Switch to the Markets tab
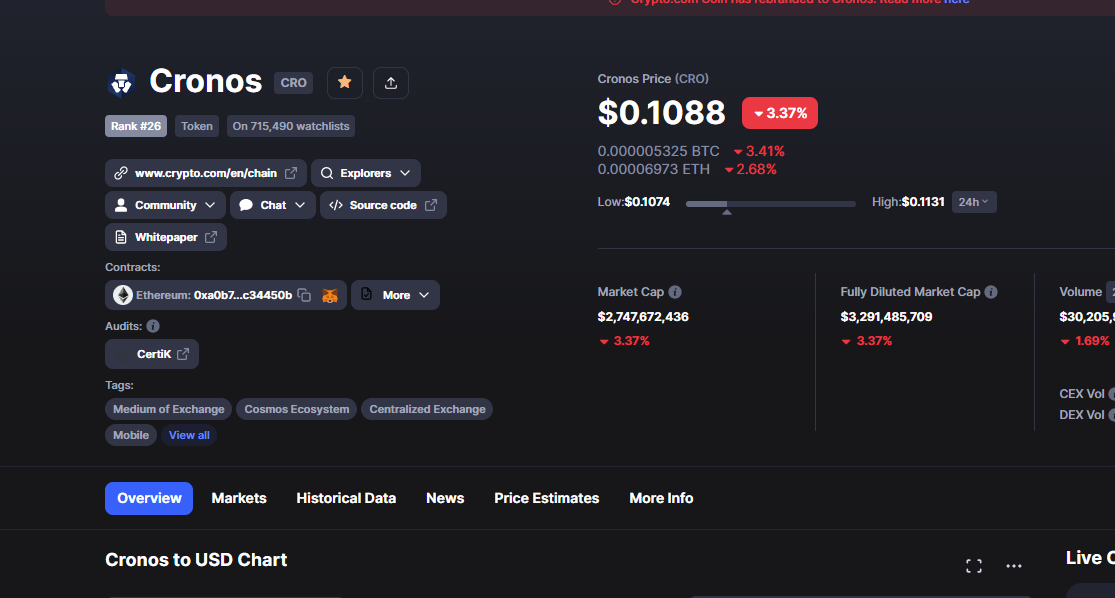The width and height of the screenshot is (1115, 598). [x=239, y=498]
